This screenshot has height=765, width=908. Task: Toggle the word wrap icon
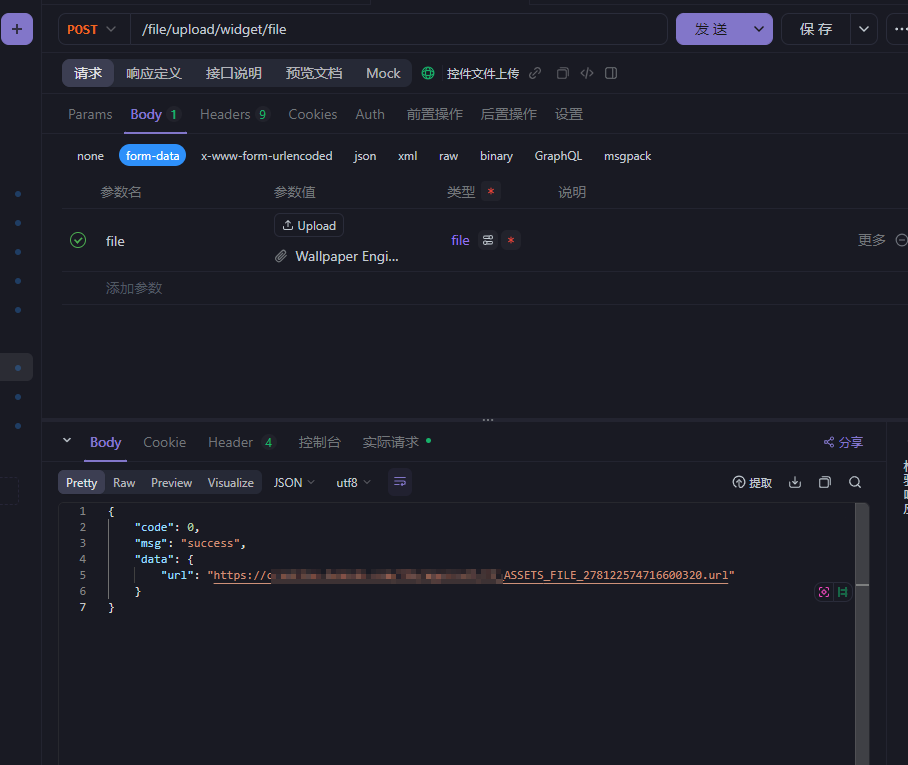point(400,482)
